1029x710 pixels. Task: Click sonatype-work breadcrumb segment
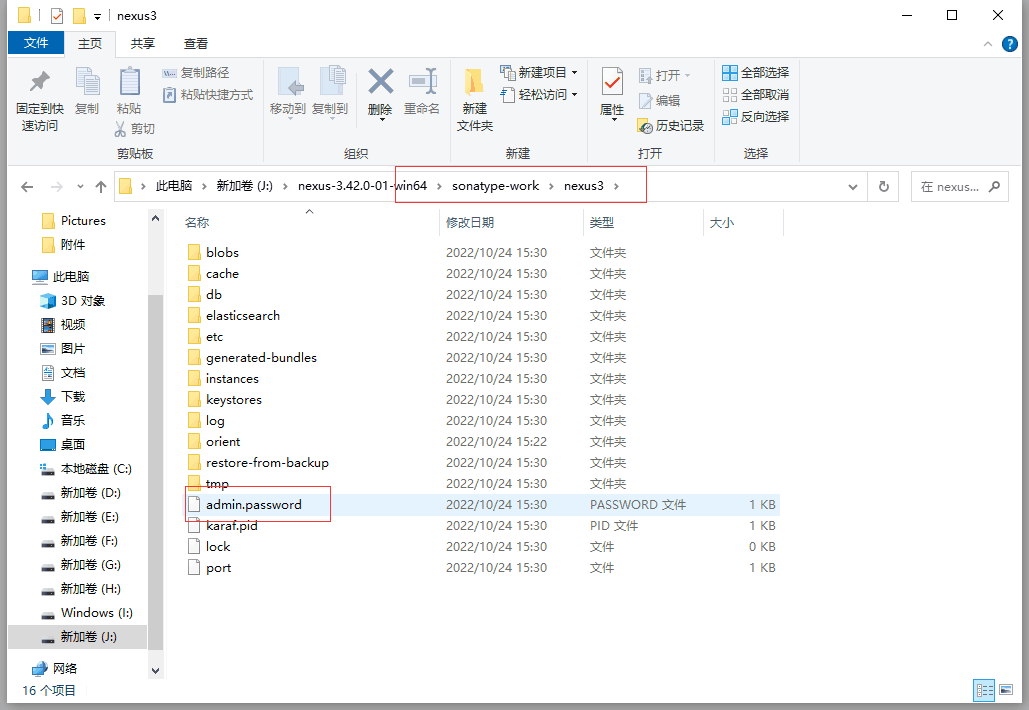tap(495, 186)
